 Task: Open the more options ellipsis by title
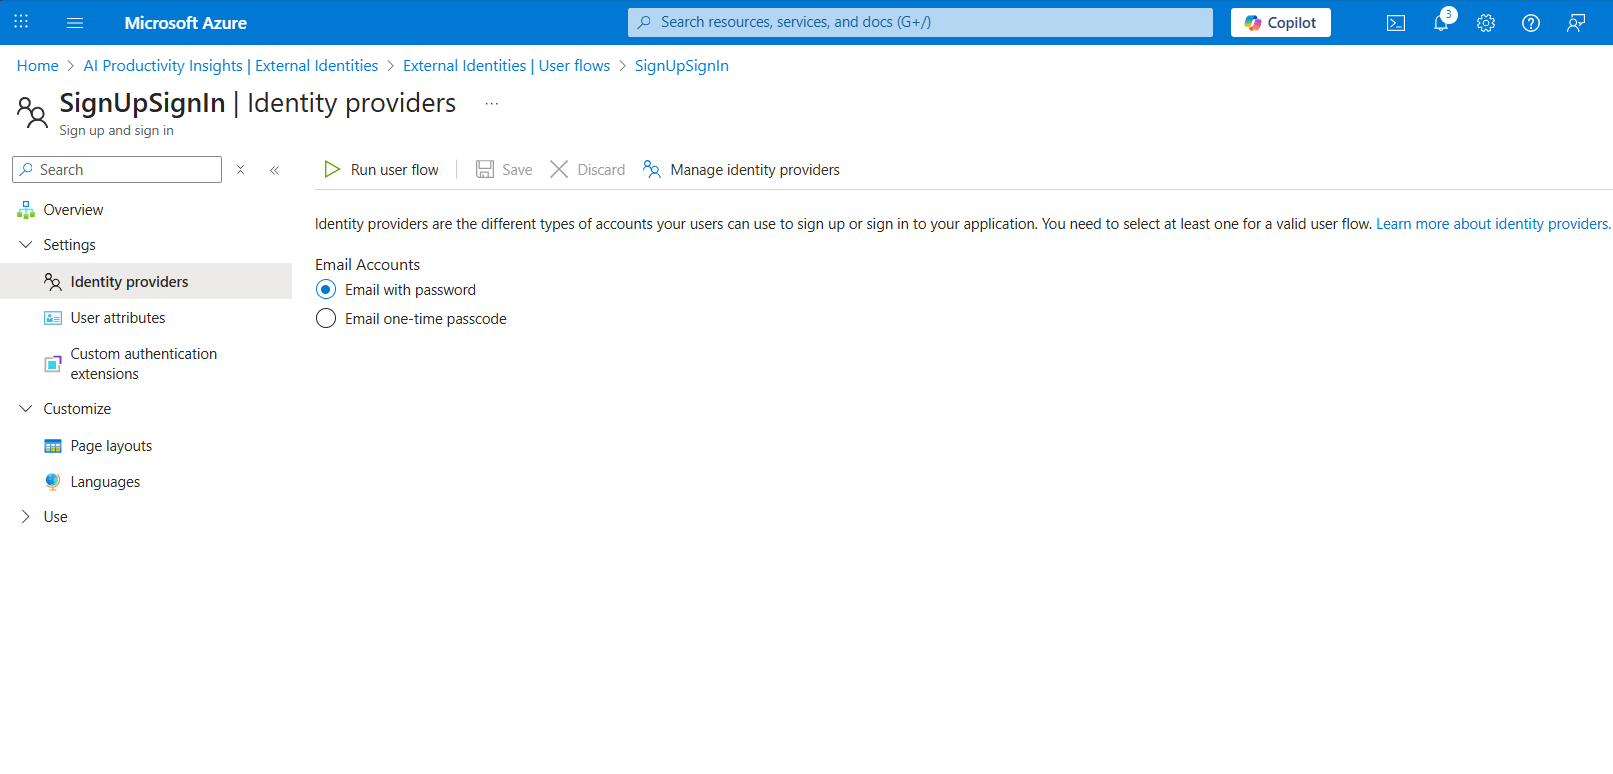tap(492, 104)
